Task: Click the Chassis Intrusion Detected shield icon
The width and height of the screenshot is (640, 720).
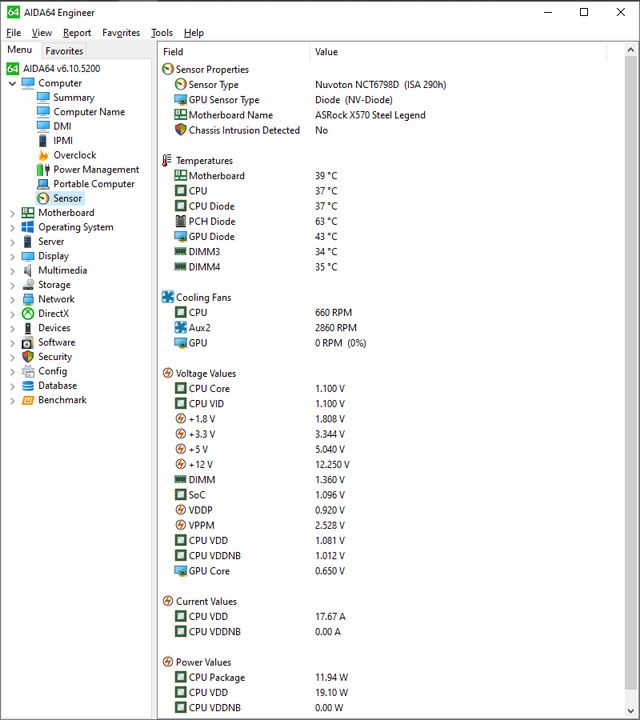Action: tap(180, 130)
